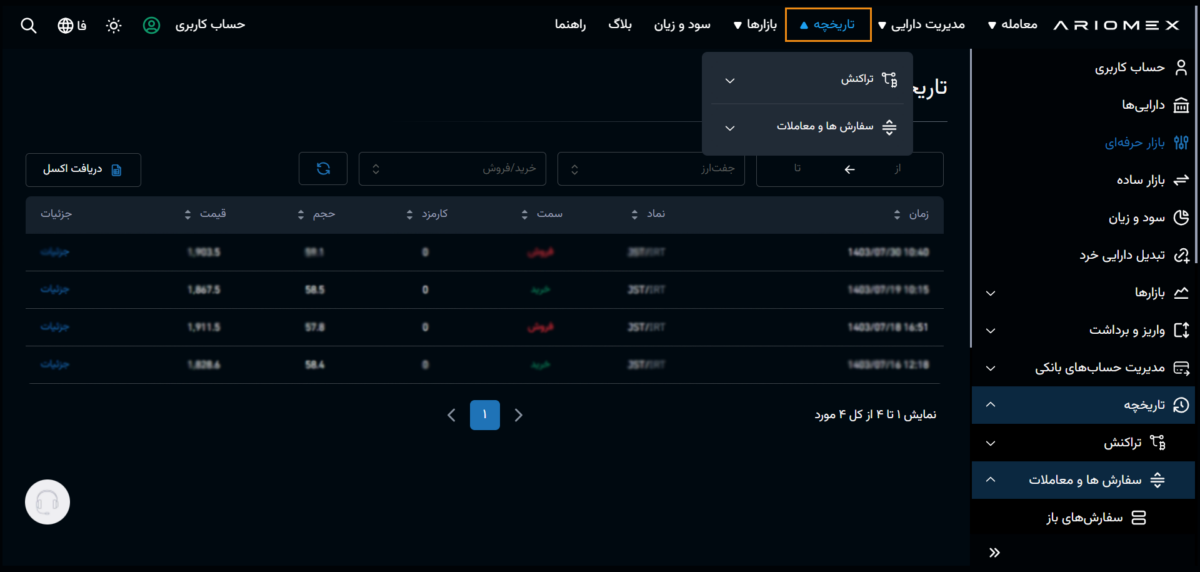Toggle light theme with sun icon
The height and width of the screenshot is (572, 1200).
tap(114, 25)
